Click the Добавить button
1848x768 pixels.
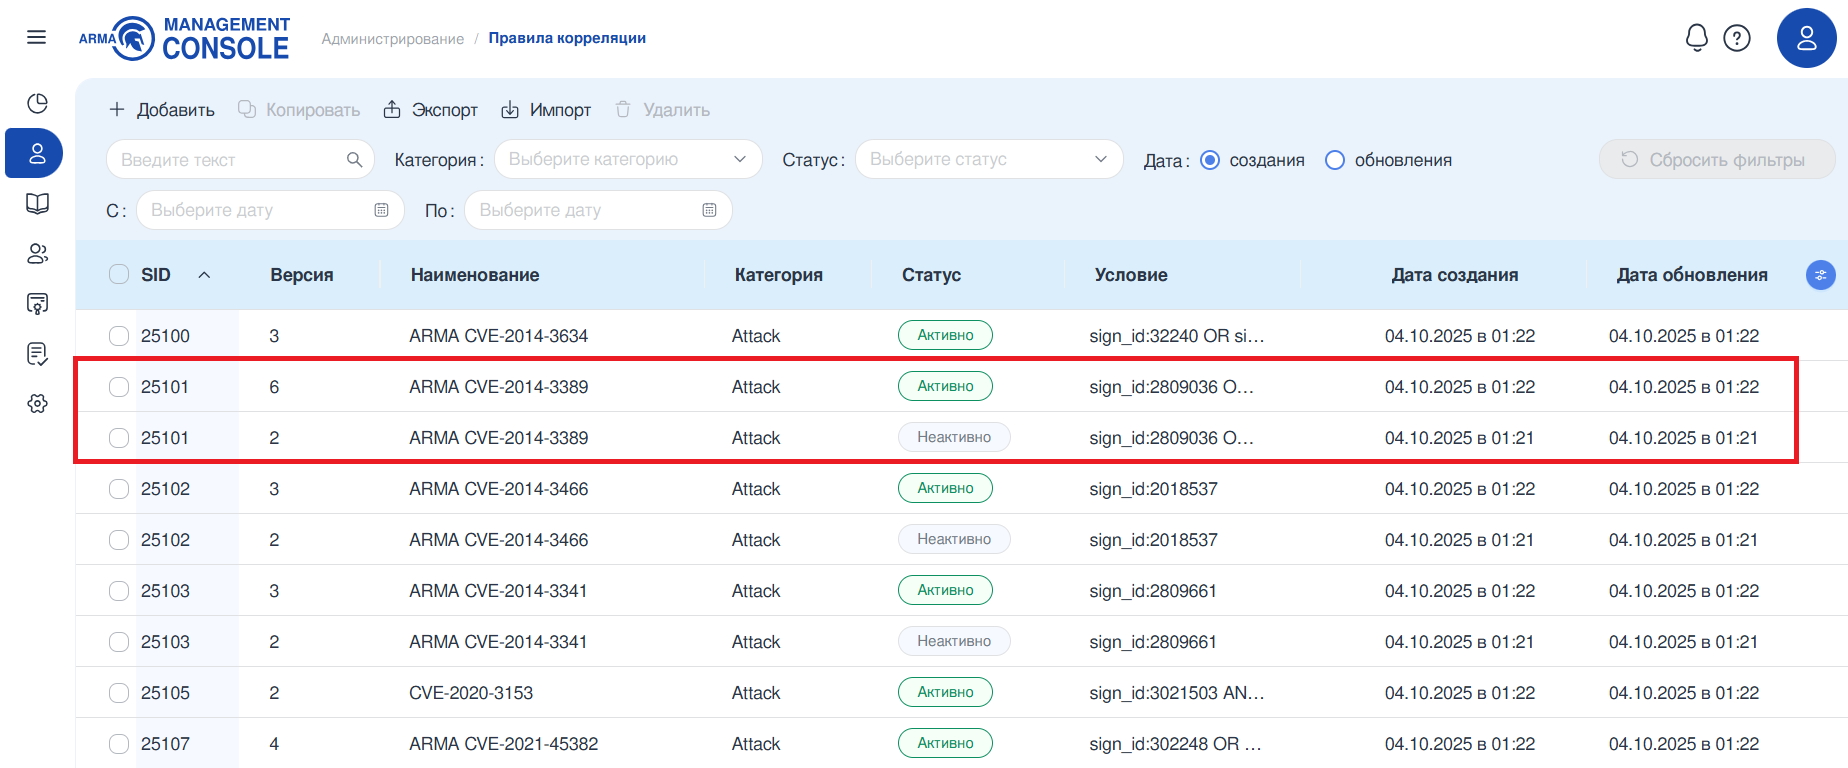(x=162, y=110)
